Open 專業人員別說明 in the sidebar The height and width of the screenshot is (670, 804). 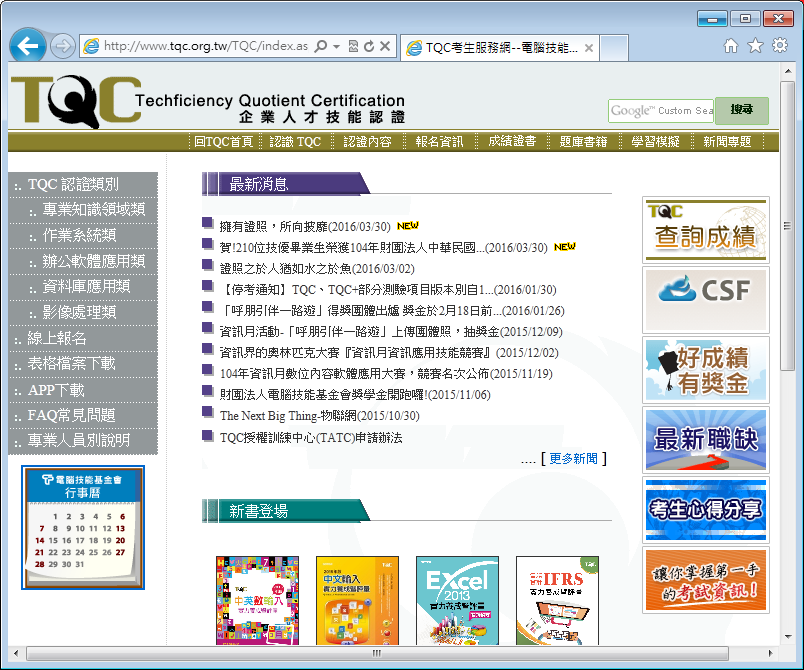(x=83, y=441)
